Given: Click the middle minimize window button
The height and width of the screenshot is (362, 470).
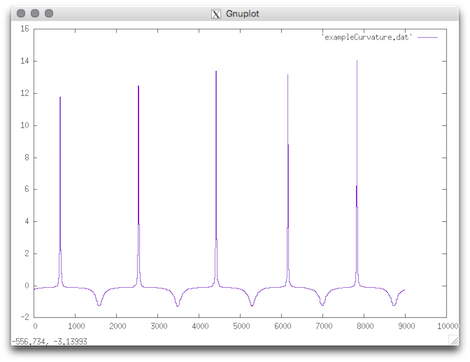Looking at the screenshot, I should coord(35,13).
